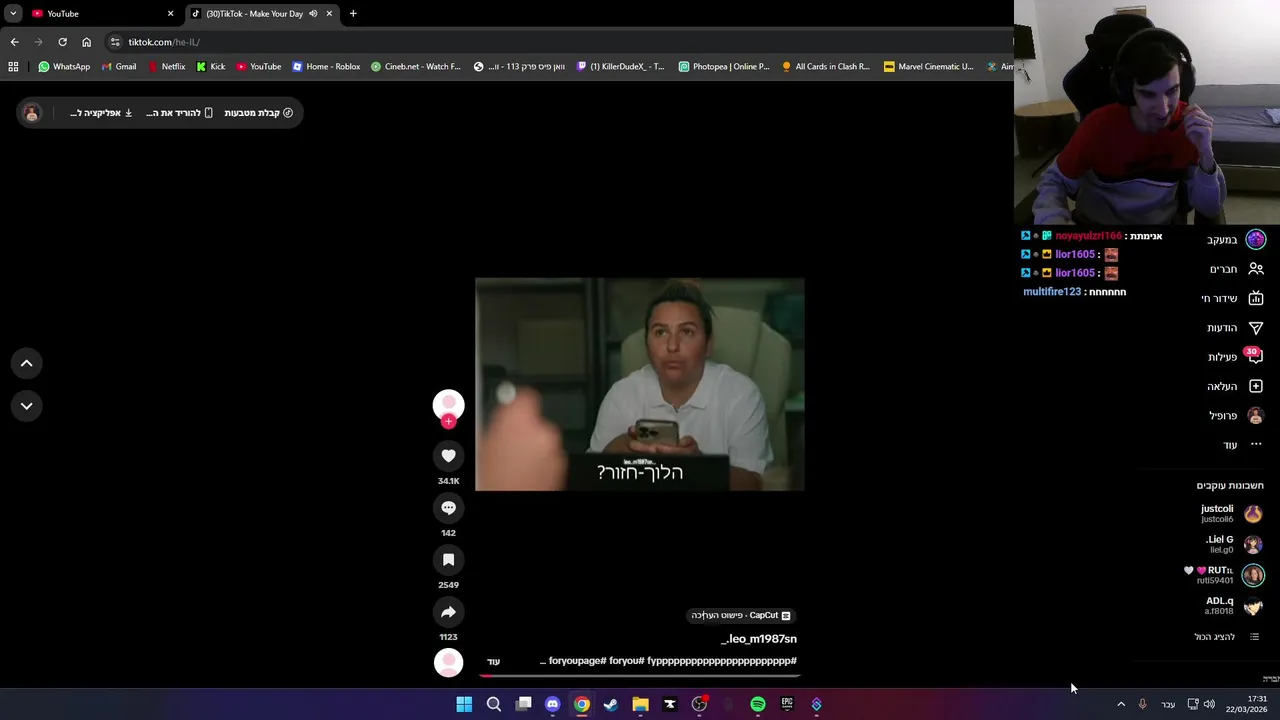
Task: Open the Photopea bookmark
Action: point(724,67)
